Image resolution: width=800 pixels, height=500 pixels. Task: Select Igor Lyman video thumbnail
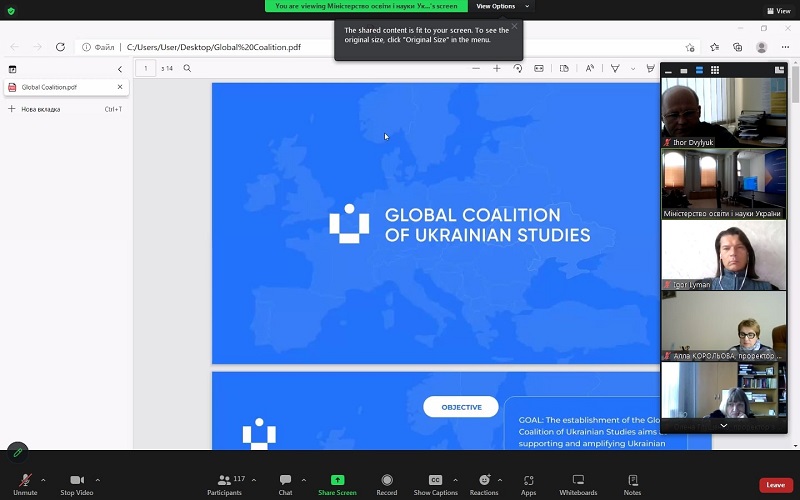723,255
